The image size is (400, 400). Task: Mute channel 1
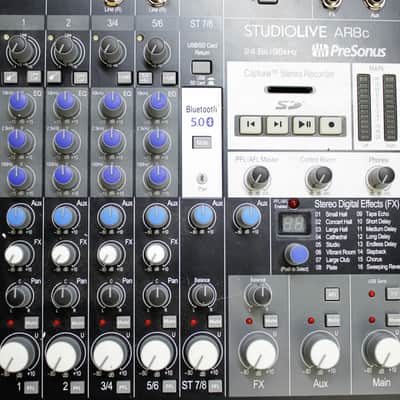[32, 323]
